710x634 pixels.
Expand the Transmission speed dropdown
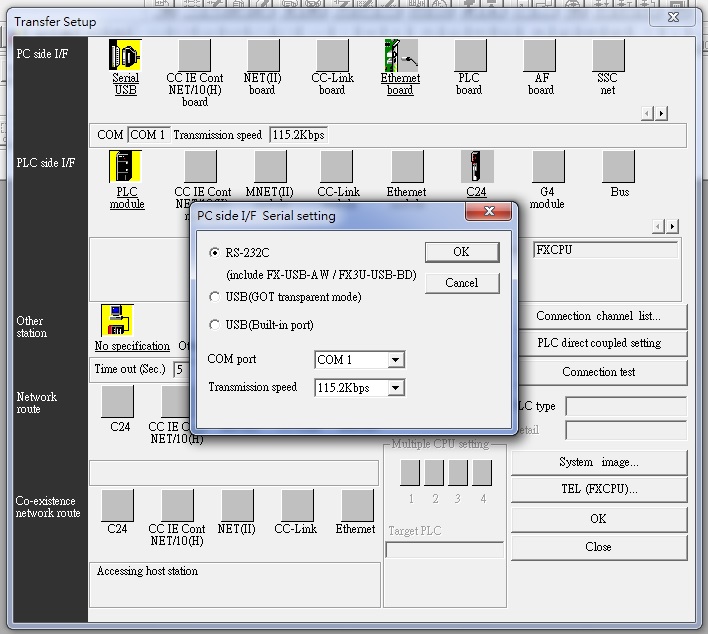(396, 388)
